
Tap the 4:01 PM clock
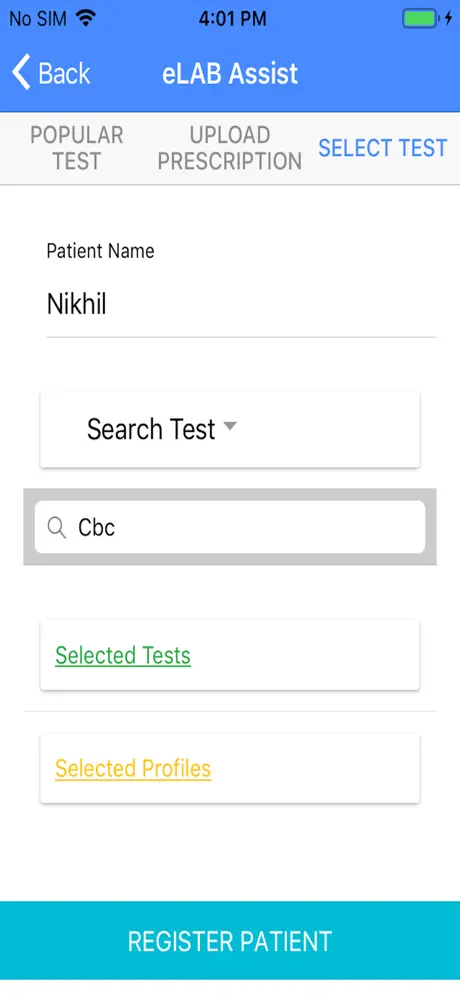233,18
